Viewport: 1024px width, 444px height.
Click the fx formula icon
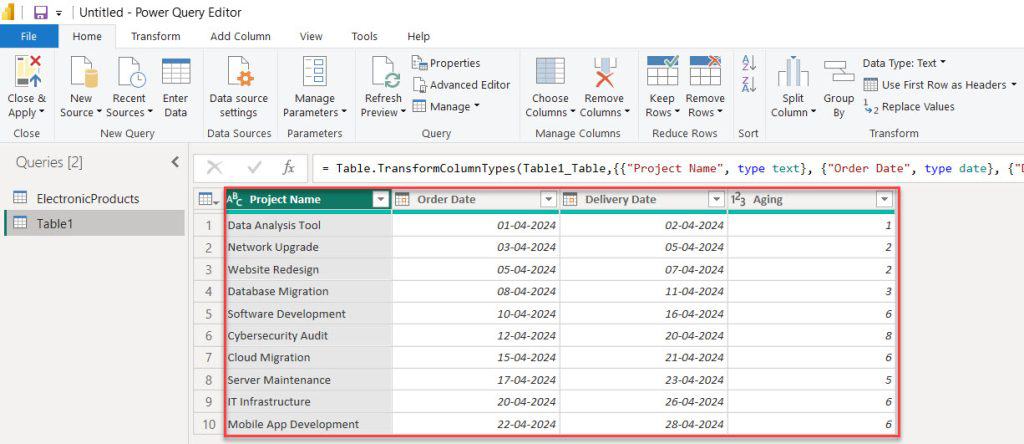tap(289, 168)
